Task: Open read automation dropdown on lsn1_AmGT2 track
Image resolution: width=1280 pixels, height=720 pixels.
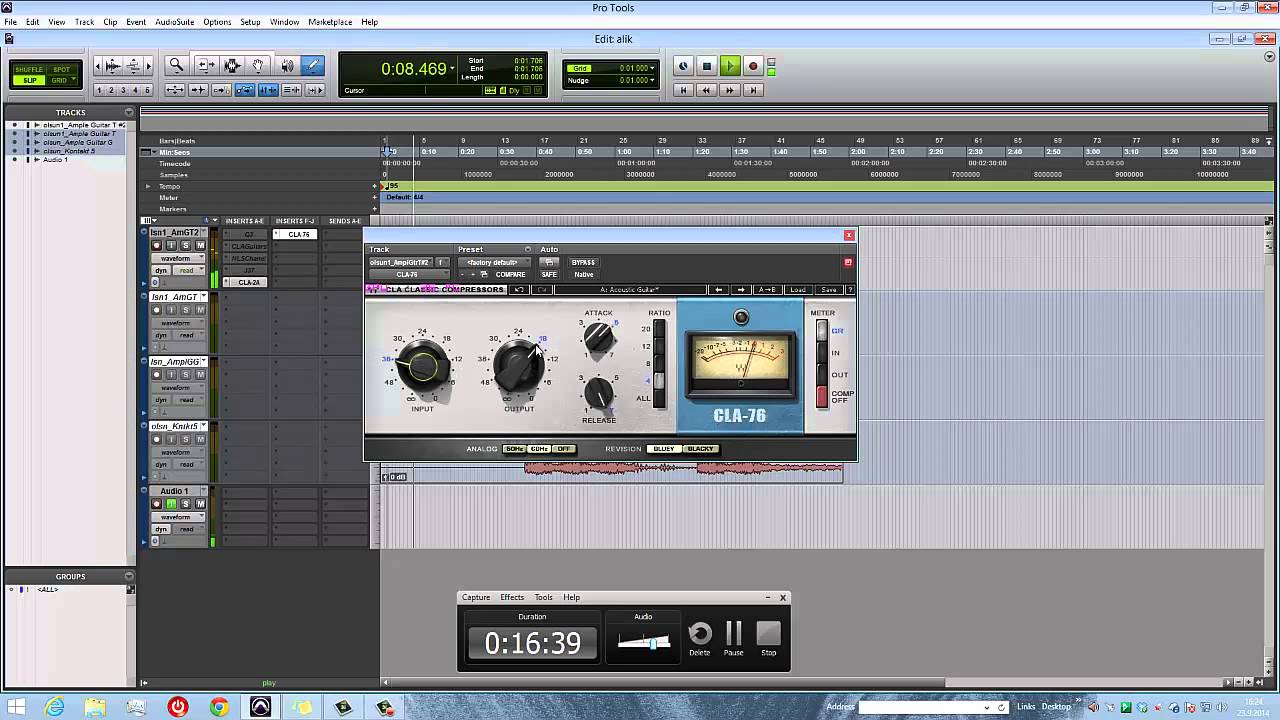Action: pyautogui.click(x=189, y=270)
